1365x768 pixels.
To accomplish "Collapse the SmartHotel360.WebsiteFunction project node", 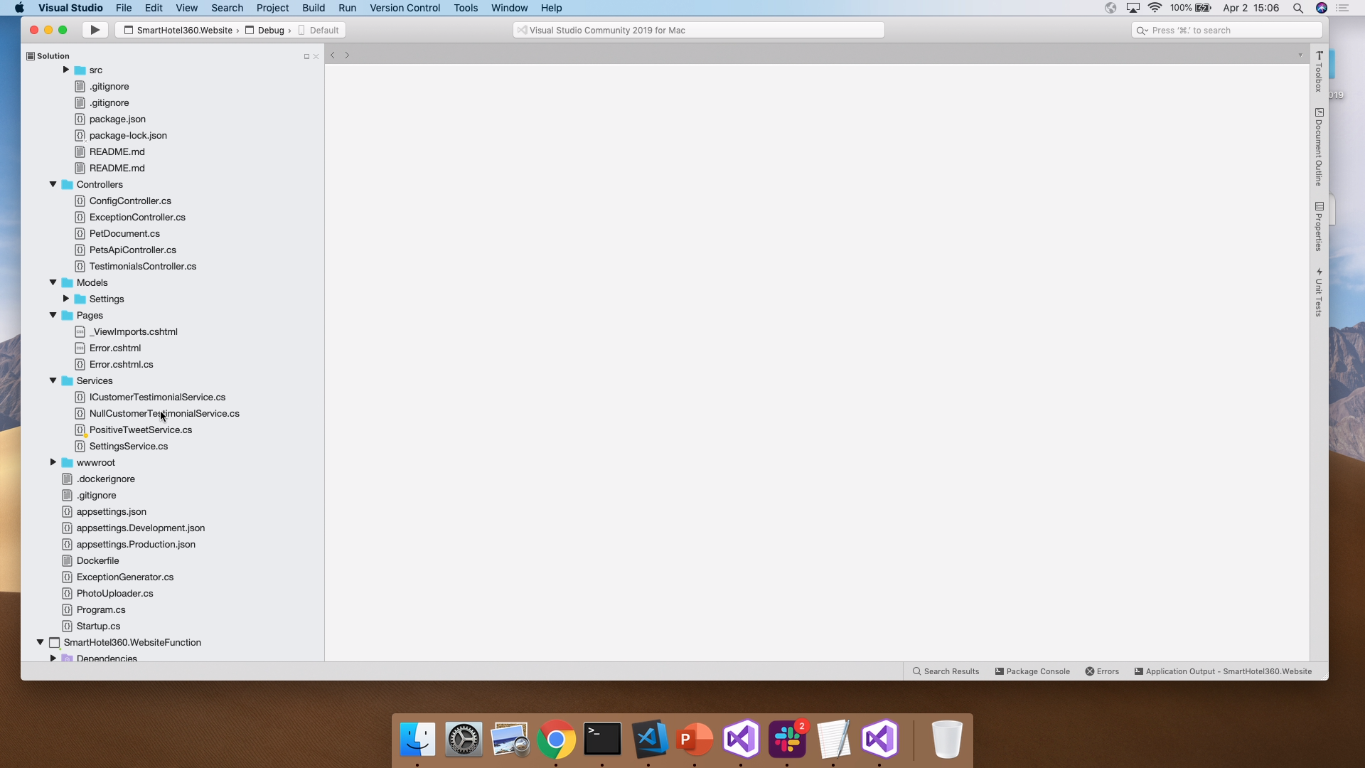I will tap(40, 642).
